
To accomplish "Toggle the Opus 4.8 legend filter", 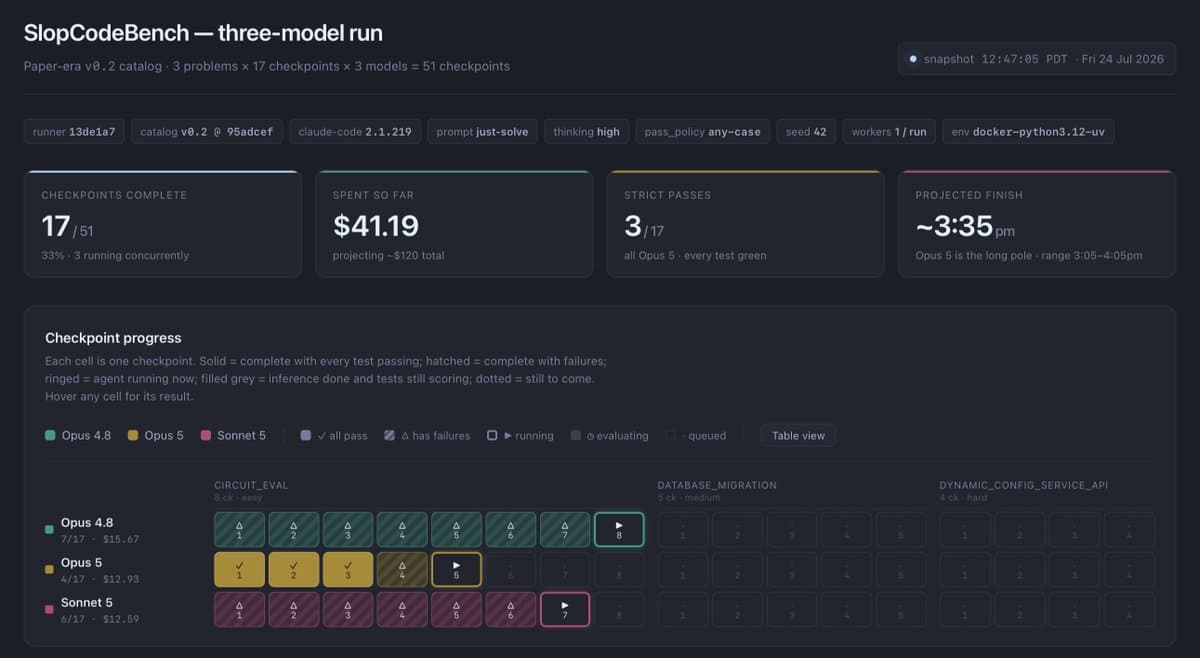I will (78, 436).
